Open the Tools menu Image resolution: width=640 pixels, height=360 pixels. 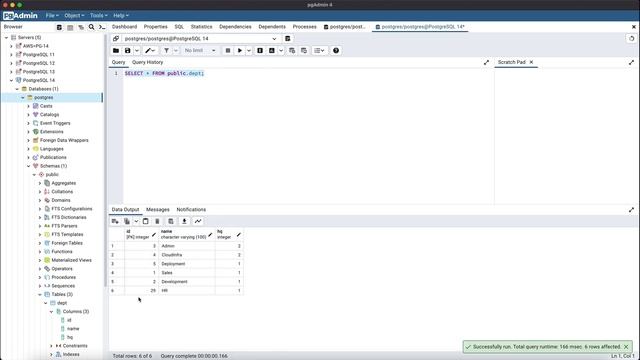coord(98,16)
